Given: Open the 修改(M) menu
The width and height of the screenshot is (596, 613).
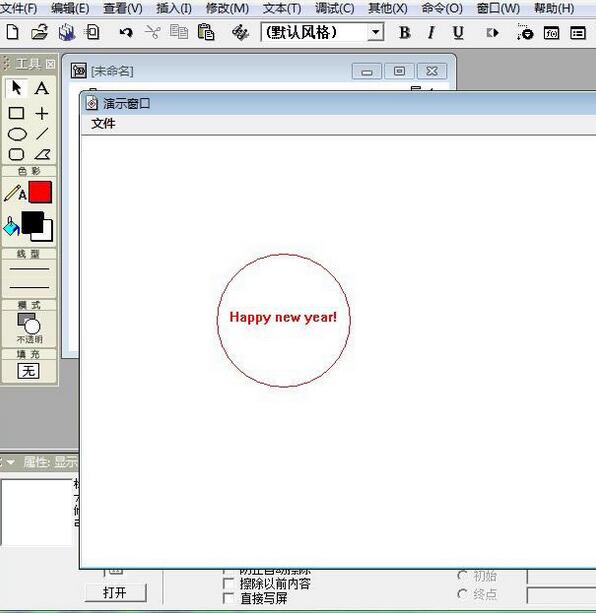Looking at the screenshot, I should [x=227, y=8].
